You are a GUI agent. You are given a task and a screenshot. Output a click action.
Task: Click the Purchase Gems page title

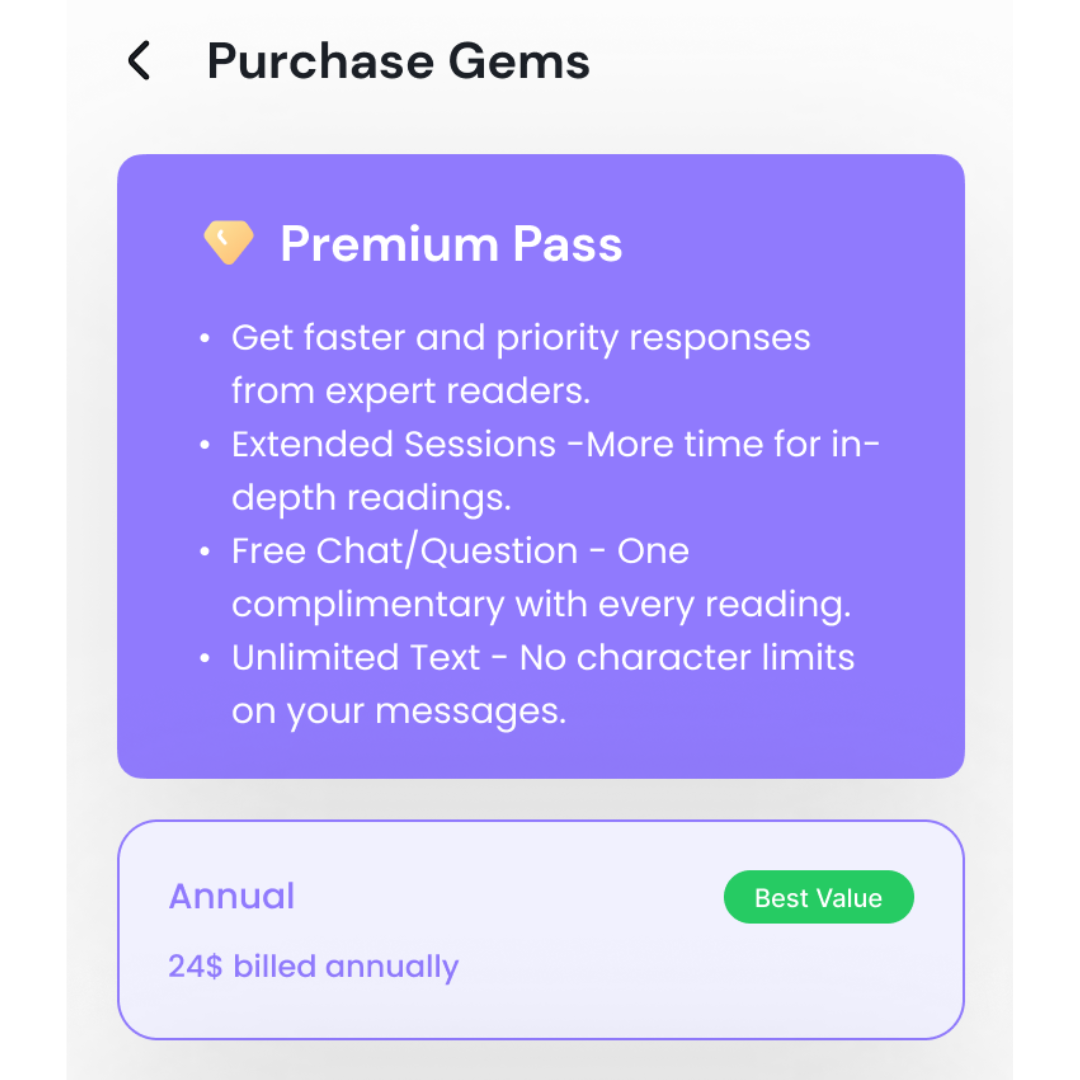[398, 61]
